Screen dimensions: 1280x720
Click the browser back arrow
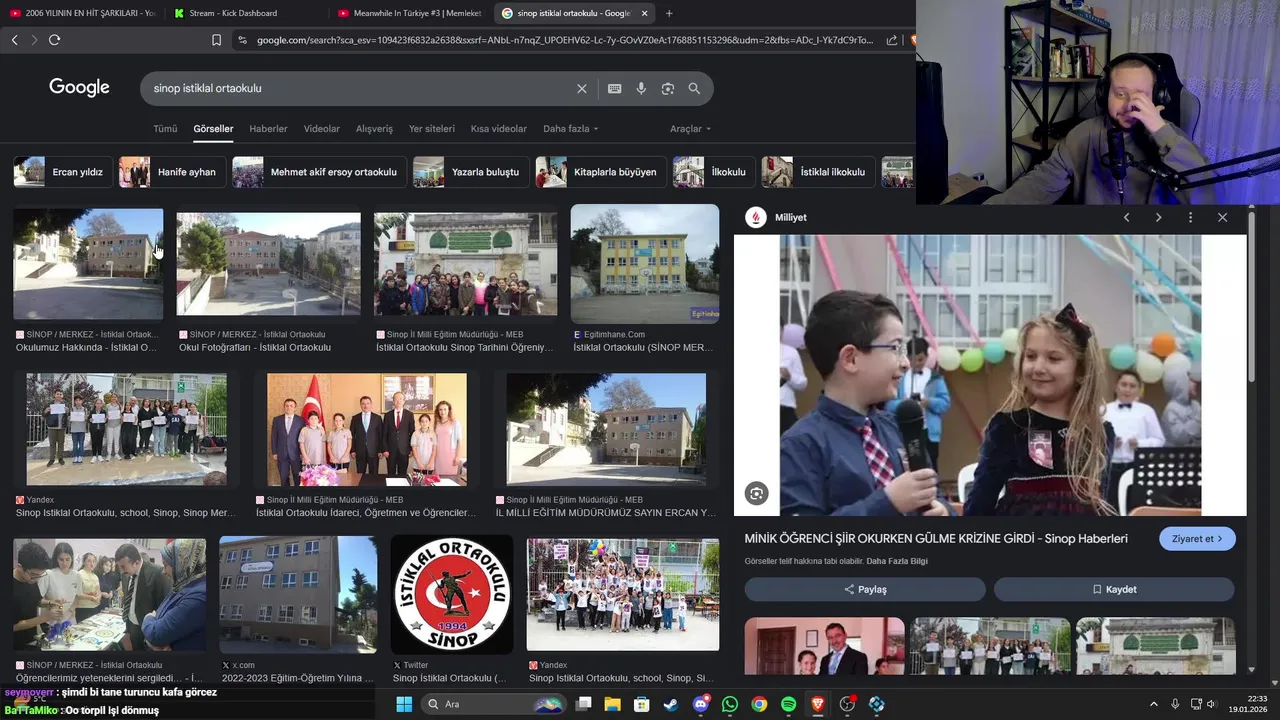(14, 40)
